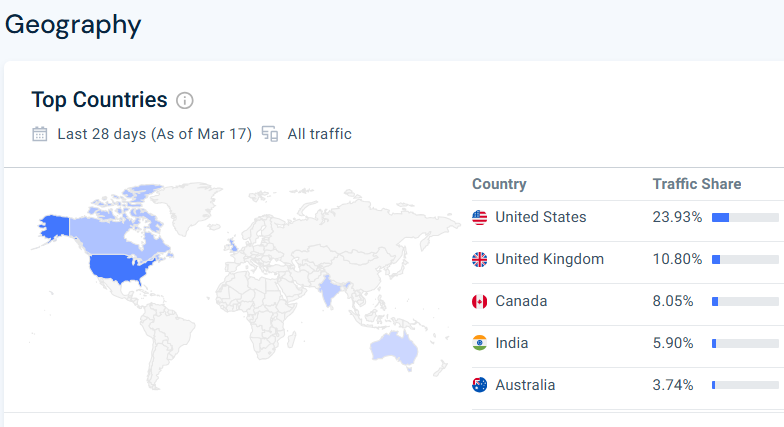The width and height of the screenshot is (784, 427).
Task: Click the Australia flag icon
Action: tap(480, 385)
